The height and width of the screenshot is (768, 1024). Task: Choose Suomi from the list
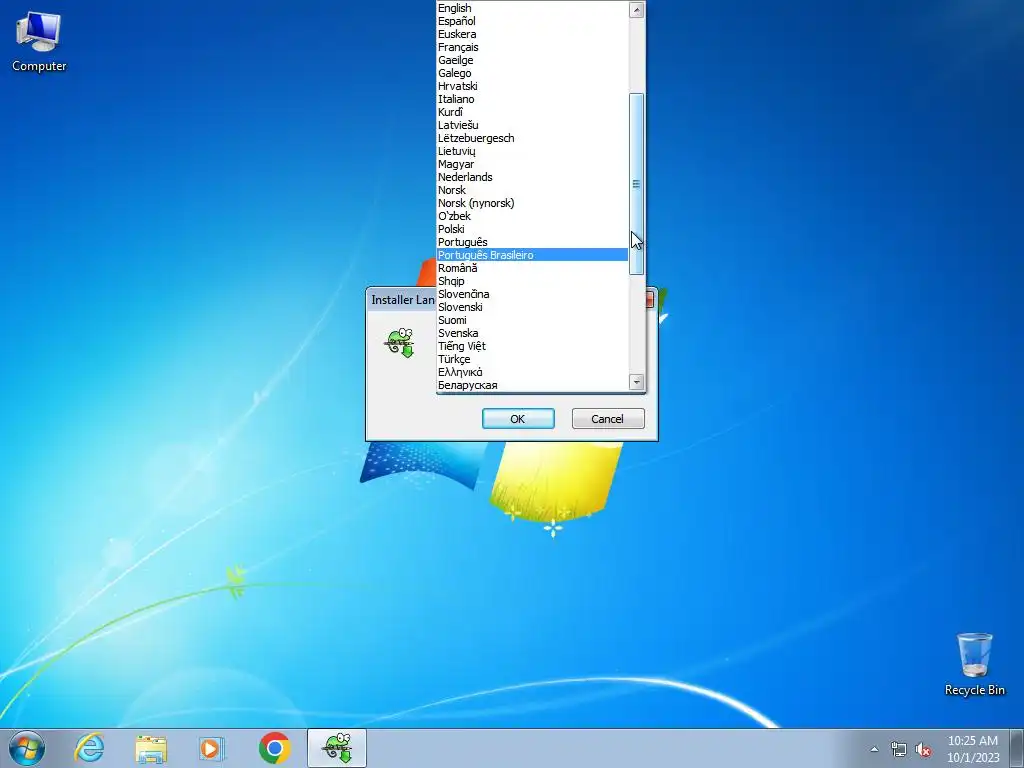pos(532,320)
